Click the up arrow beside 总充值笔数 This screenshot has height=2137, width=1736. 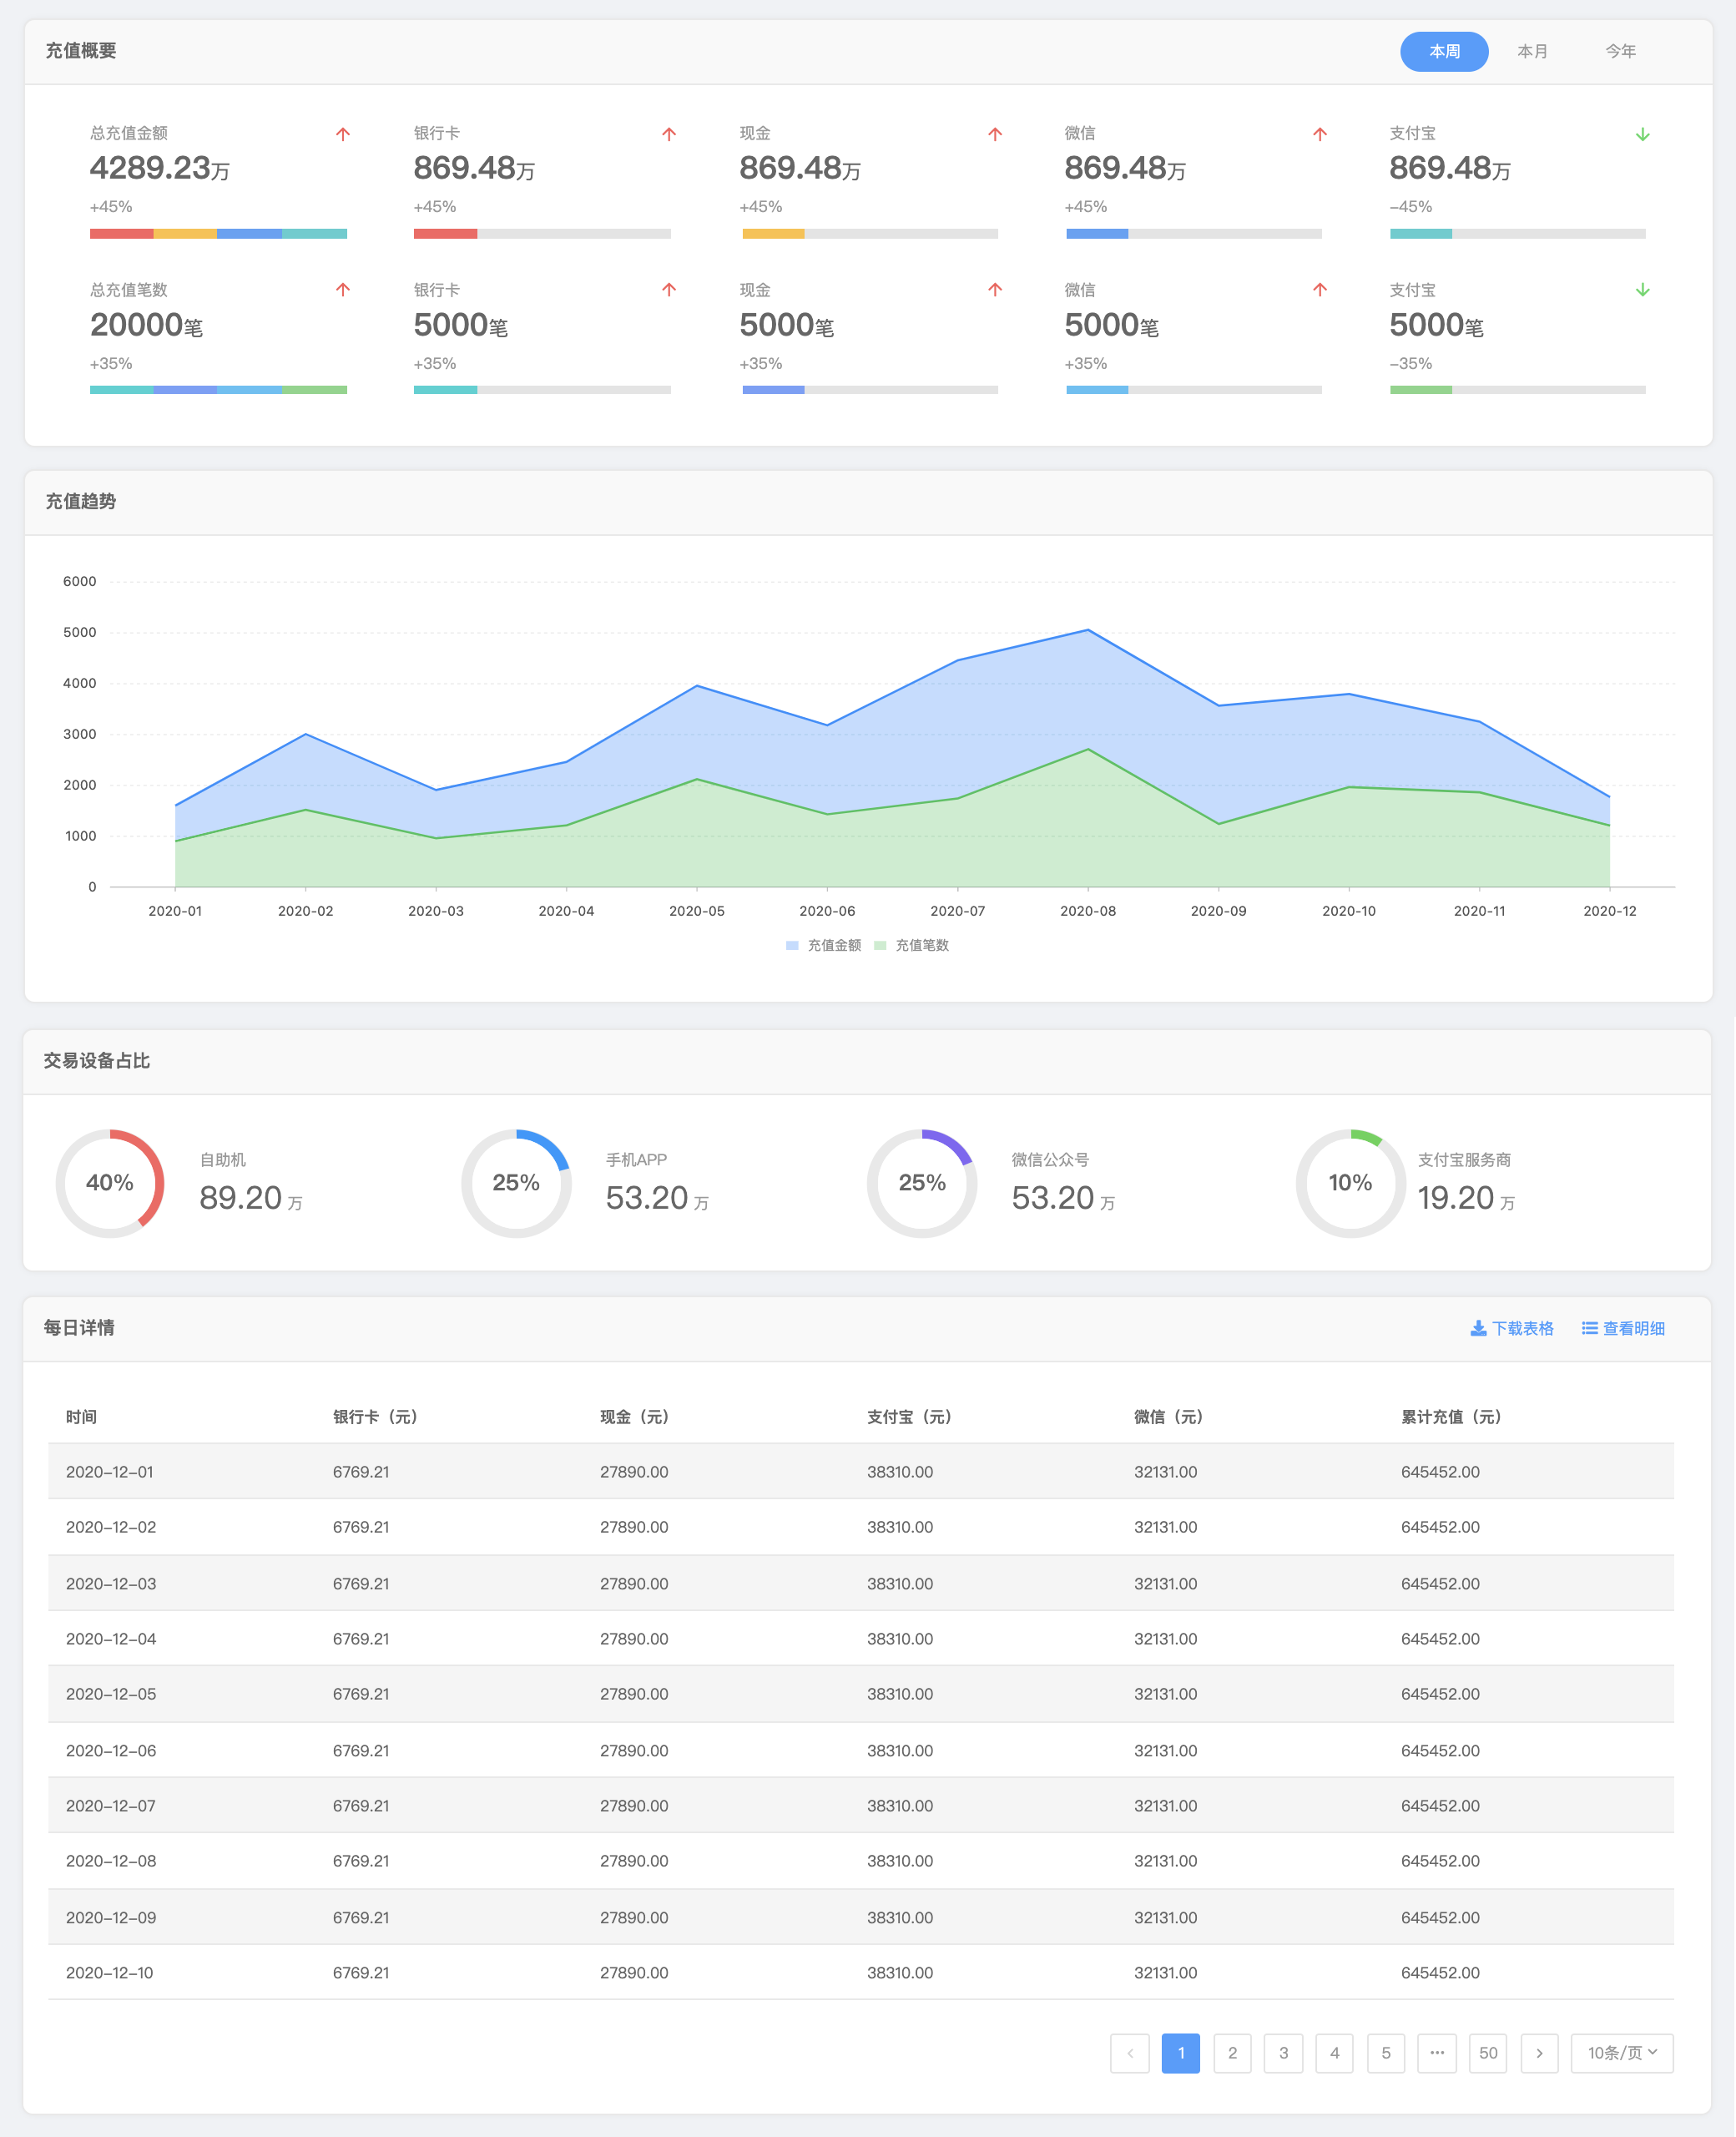pyautogui.click(x=343, y=290)
